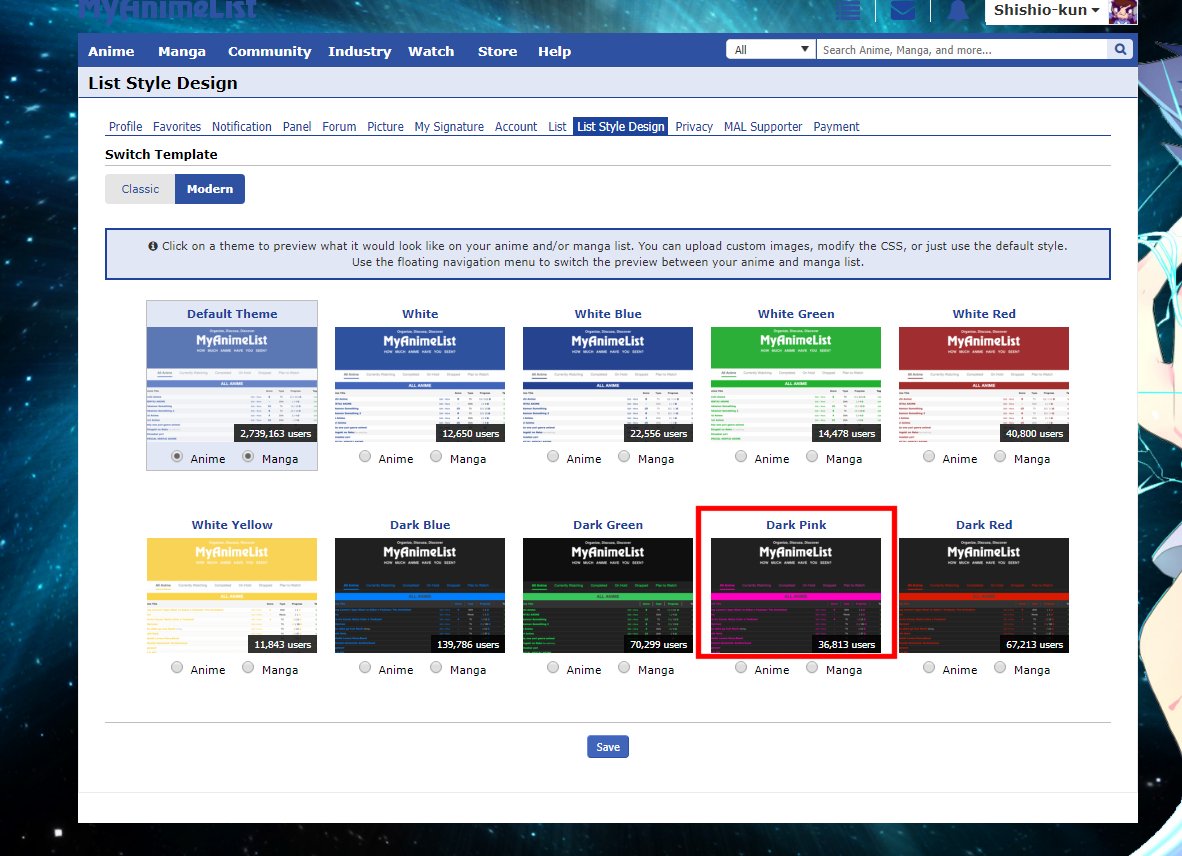Viewport: 1182px width, 856px height.
Task: Select Anime radio for Dark Blue theme
Action: 365,668
